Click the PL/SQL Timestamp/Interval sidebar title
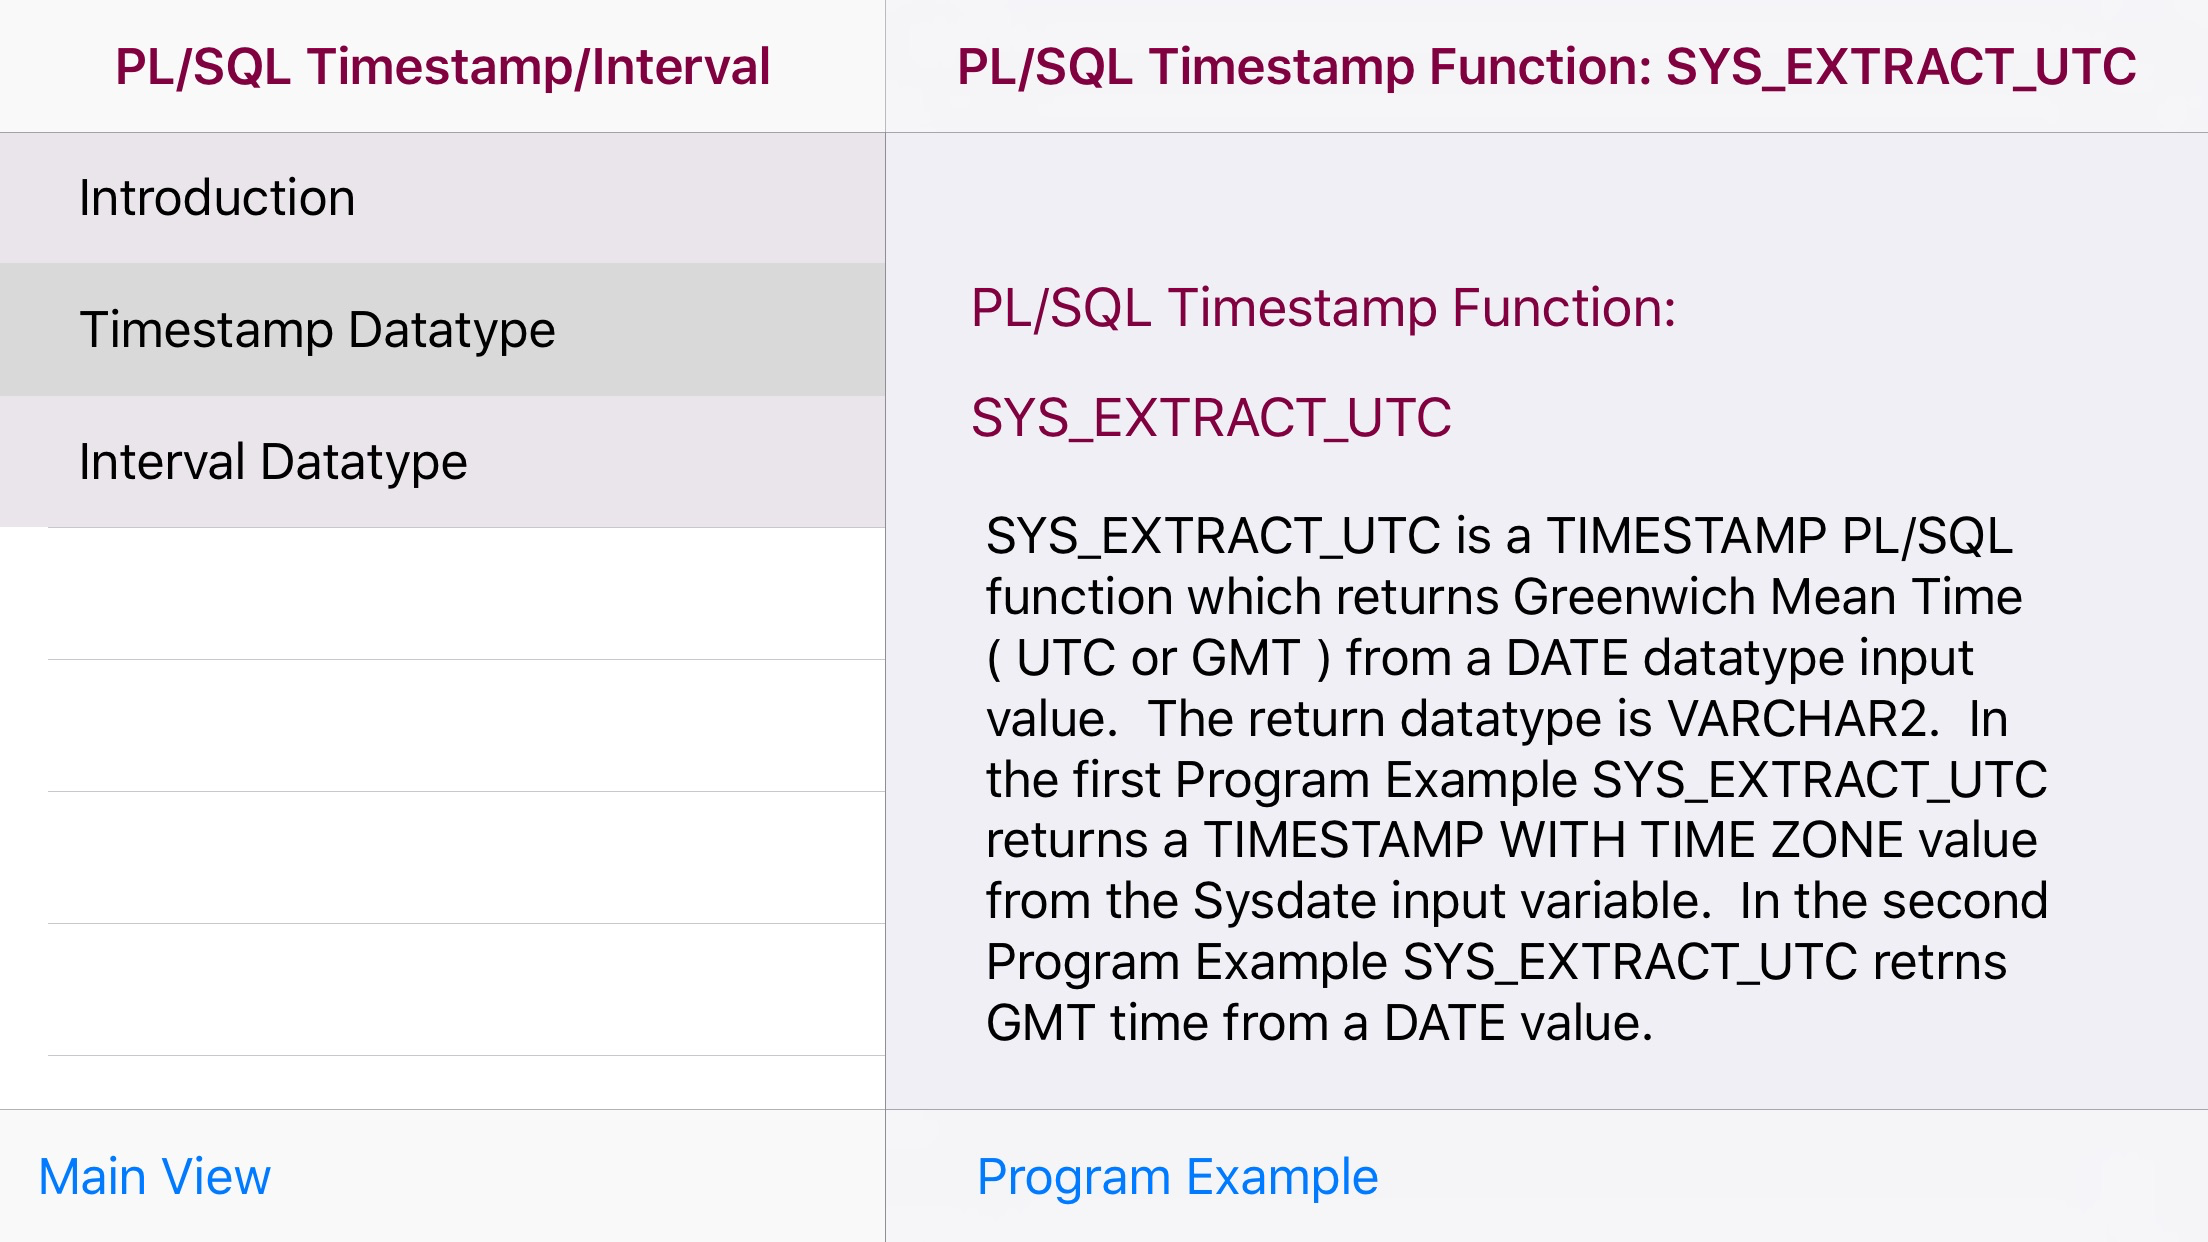Viewport: 2208px width, 1242px height. click(x=442, y=67)
